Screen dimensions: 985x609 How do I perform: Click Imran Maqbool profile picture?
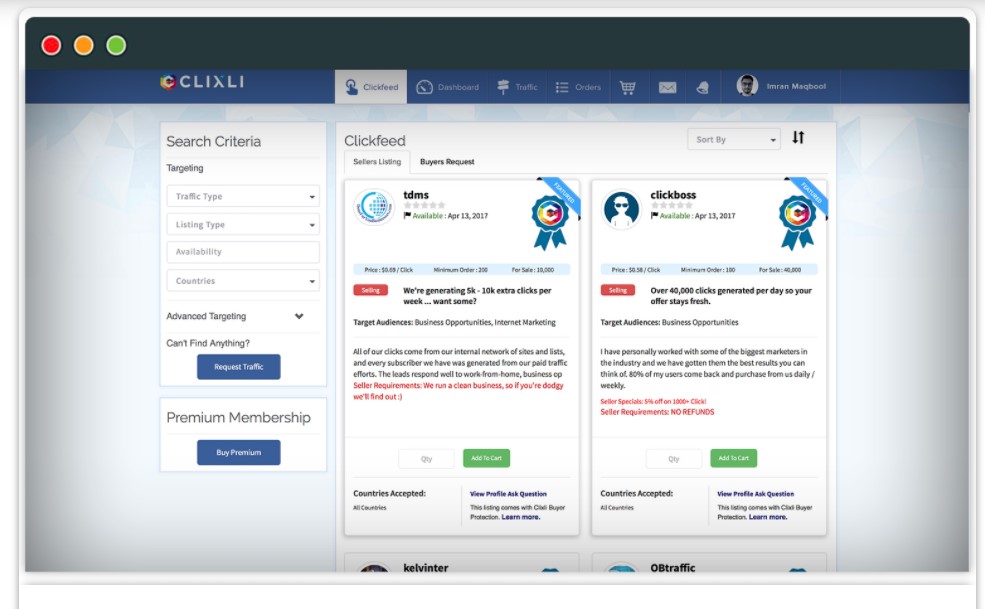[747, 86]
